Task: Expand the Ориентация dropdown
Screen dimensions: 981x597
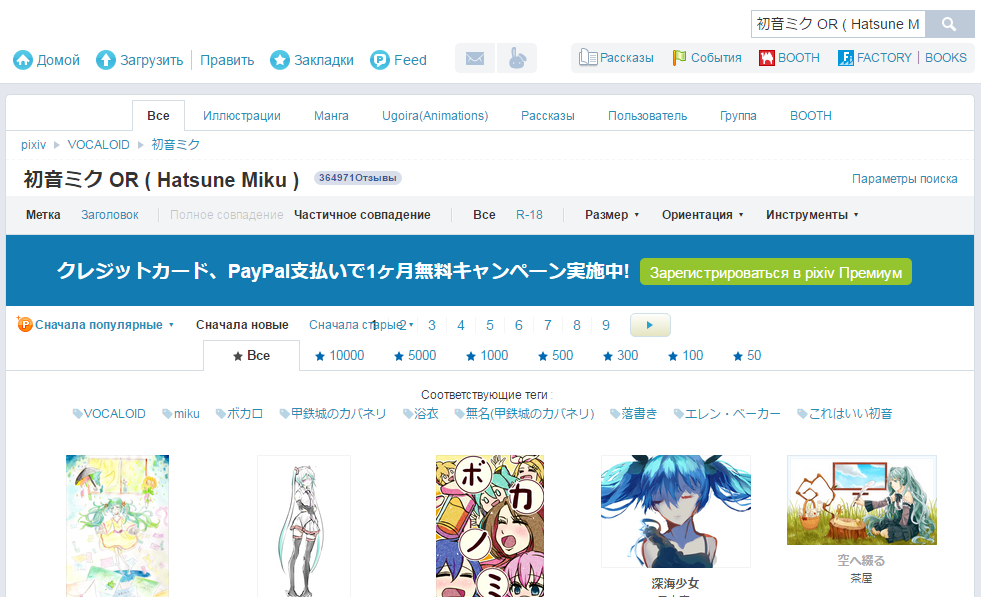Action: click(x=703, y=215)
